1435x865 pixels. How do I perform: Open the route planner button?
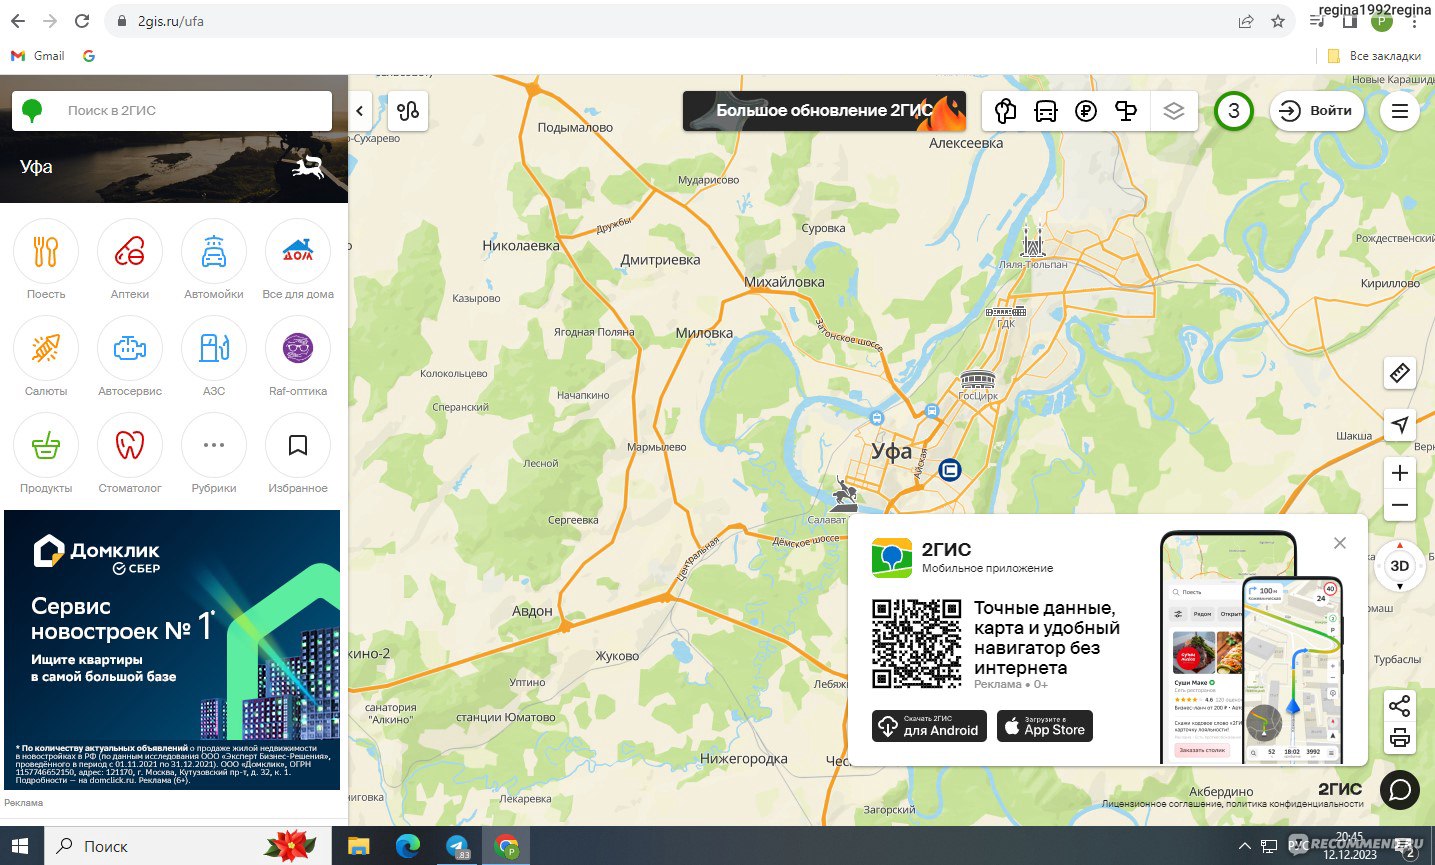tap(408, 111)
